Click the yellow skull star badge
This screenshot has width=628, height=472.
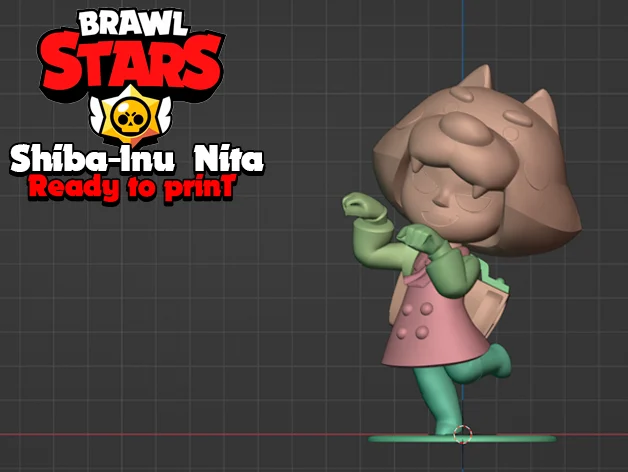pos(131,116)
